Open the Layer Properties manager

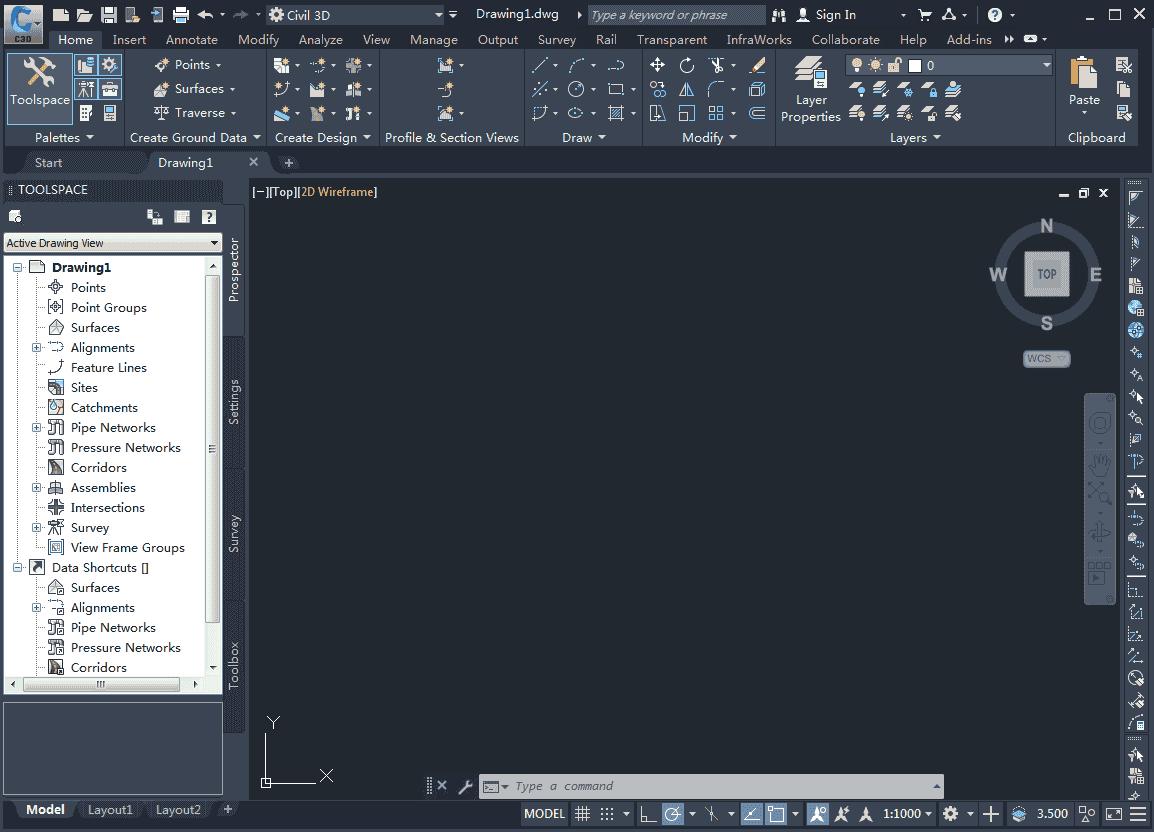click(x=810, y=89)
